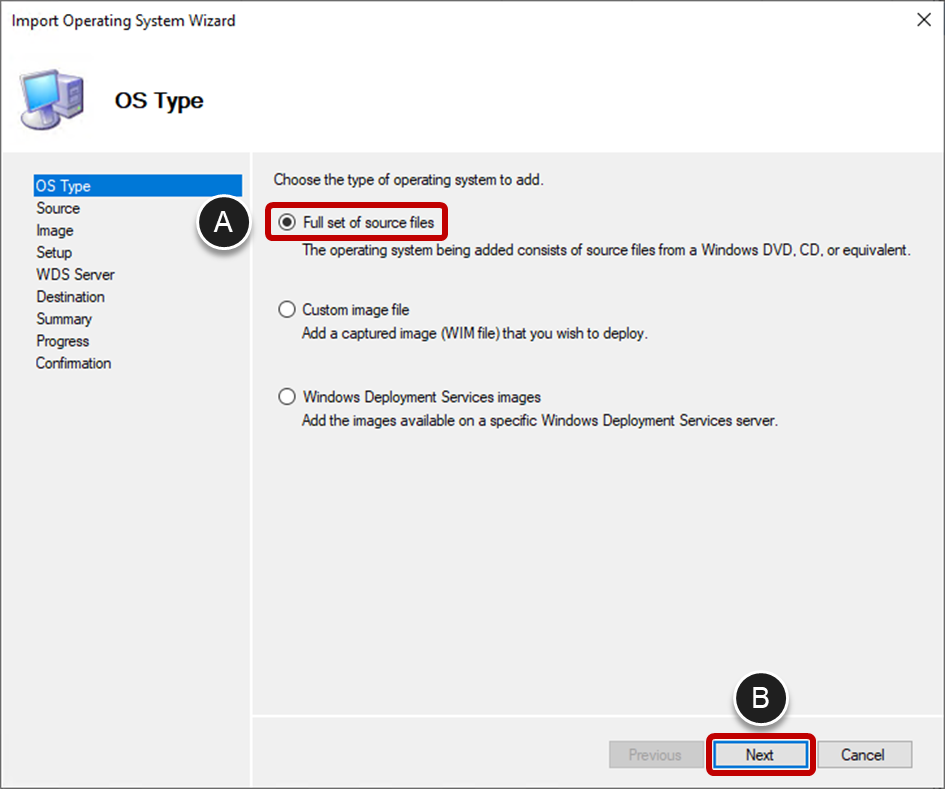945x789 pixels.
Task: Click the Cancel button
Action: [x=864, y=755]
